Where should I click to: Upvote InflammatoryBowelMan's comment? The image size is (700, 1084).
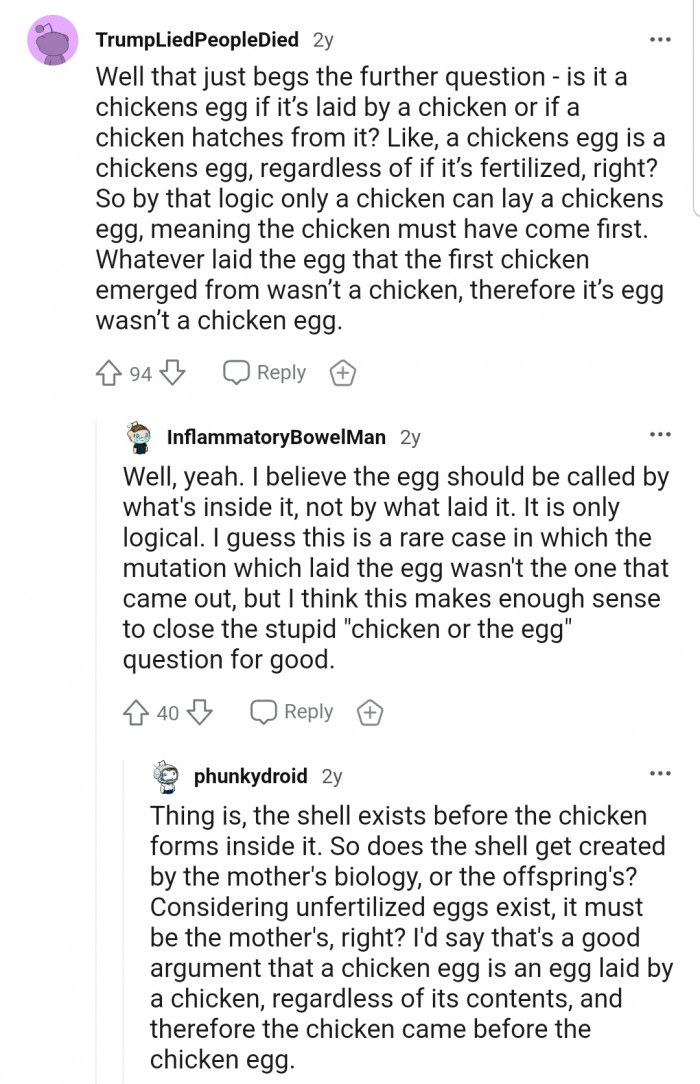tap(137, 713)
